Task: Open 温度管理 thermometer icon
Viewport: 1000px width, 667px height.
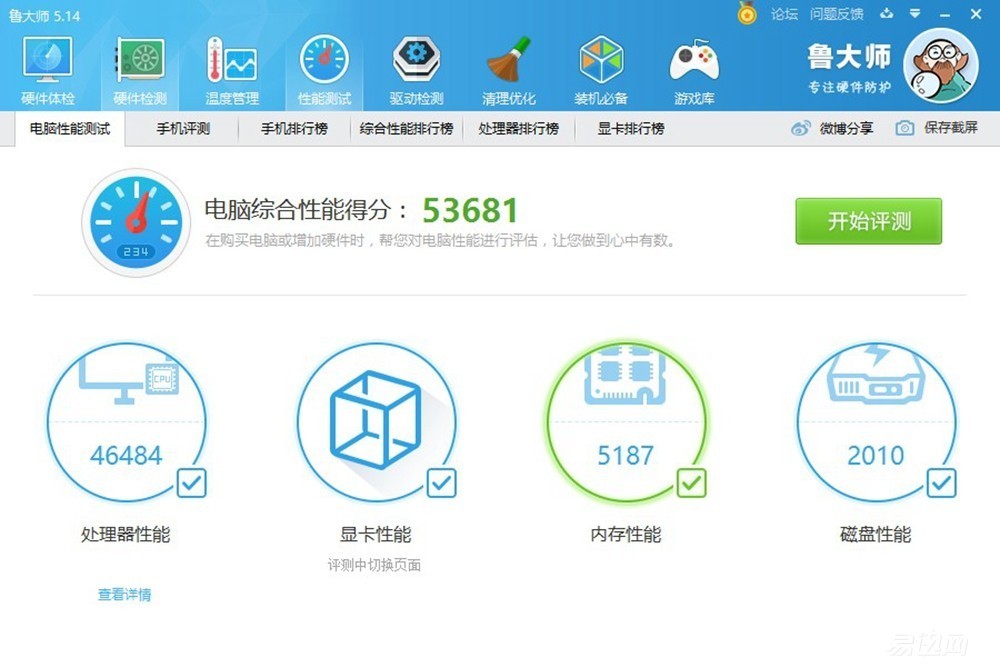Action: point(232,59)
